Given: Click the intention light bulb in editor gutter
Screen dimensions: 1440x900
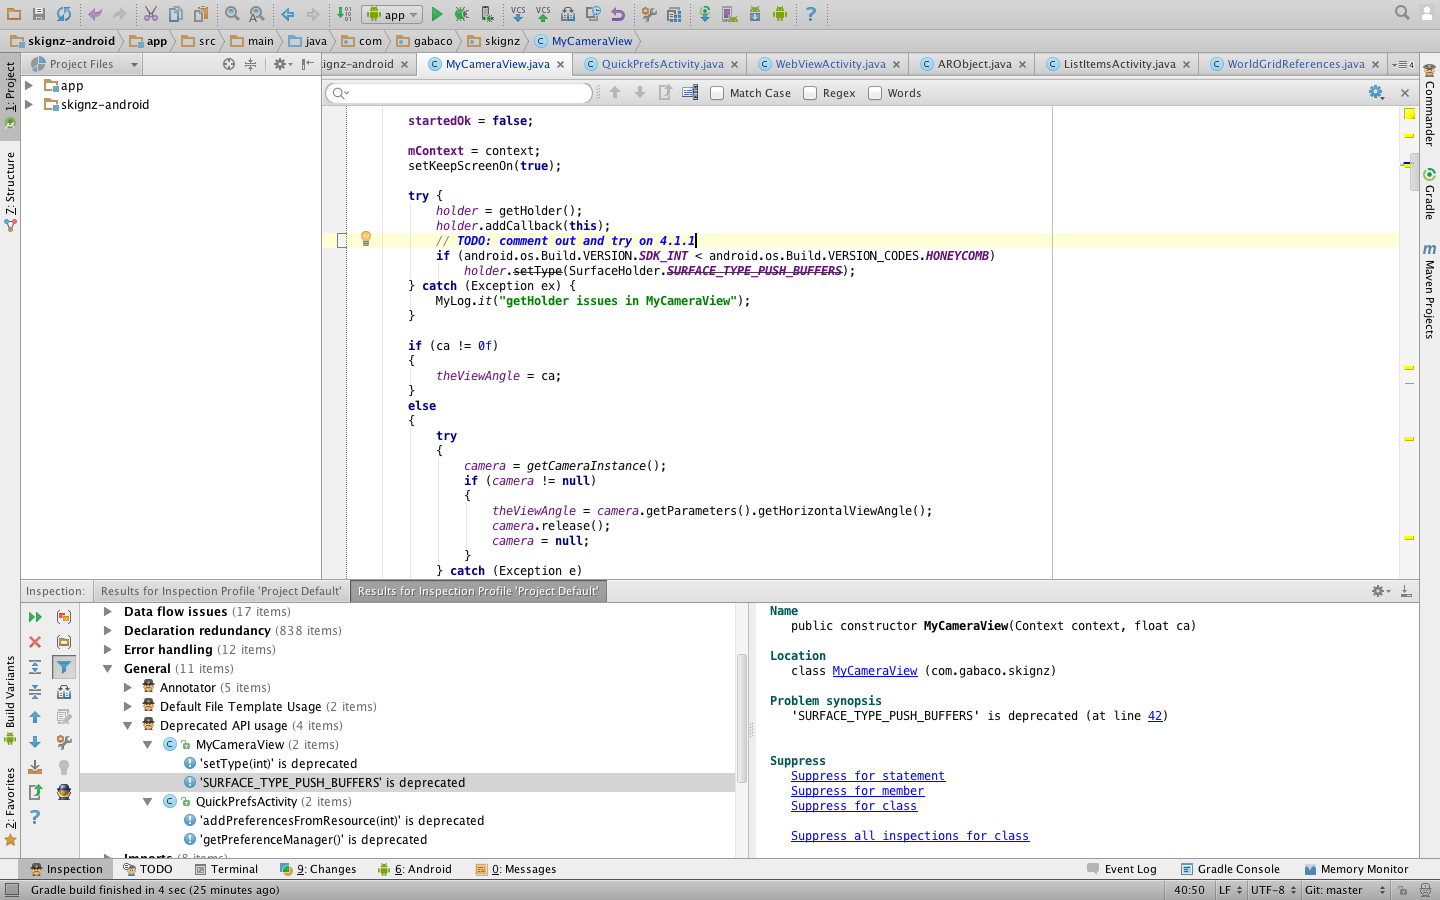Looking at the screenshot, I should click(366, 239).
